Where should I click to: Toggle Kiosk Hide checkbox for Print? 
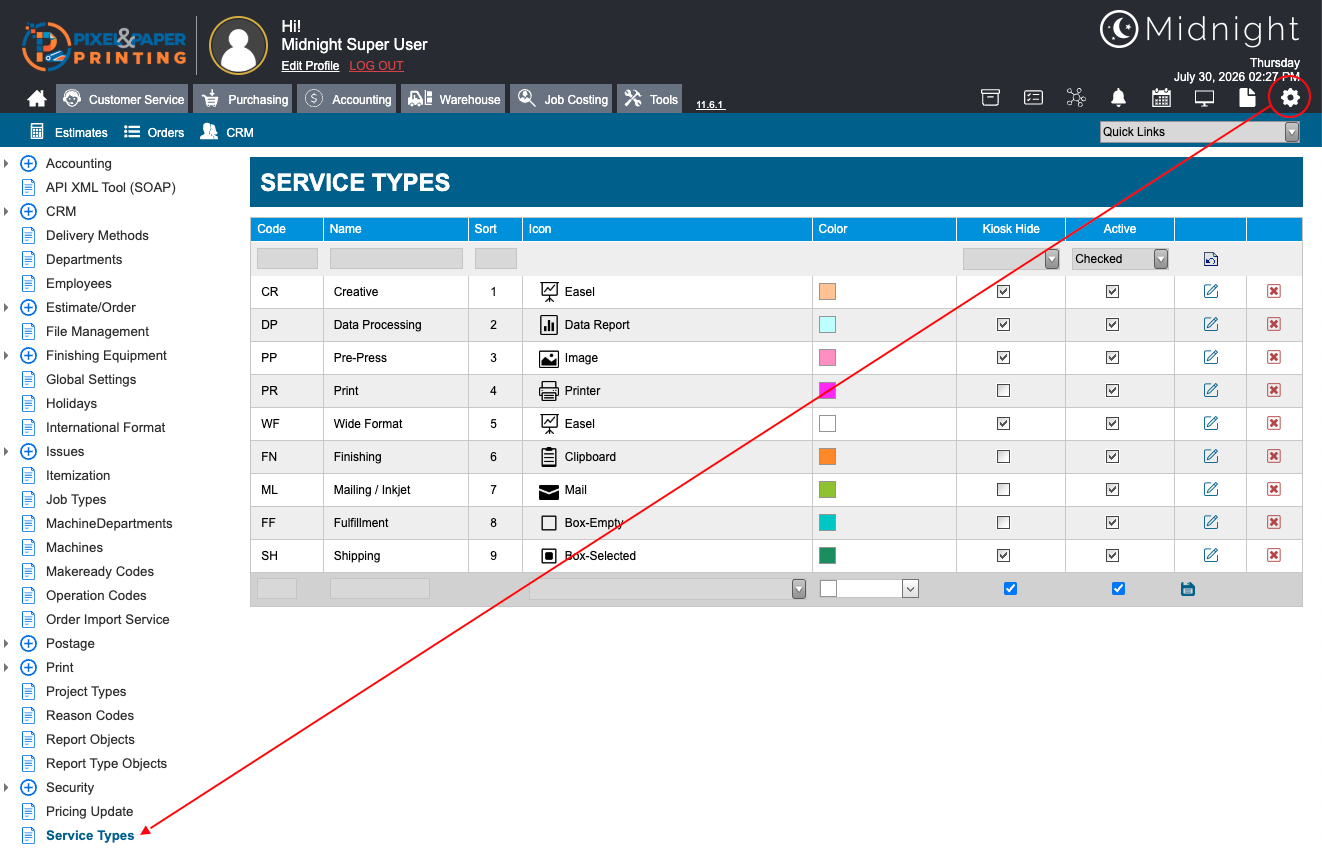point(1004,390)
